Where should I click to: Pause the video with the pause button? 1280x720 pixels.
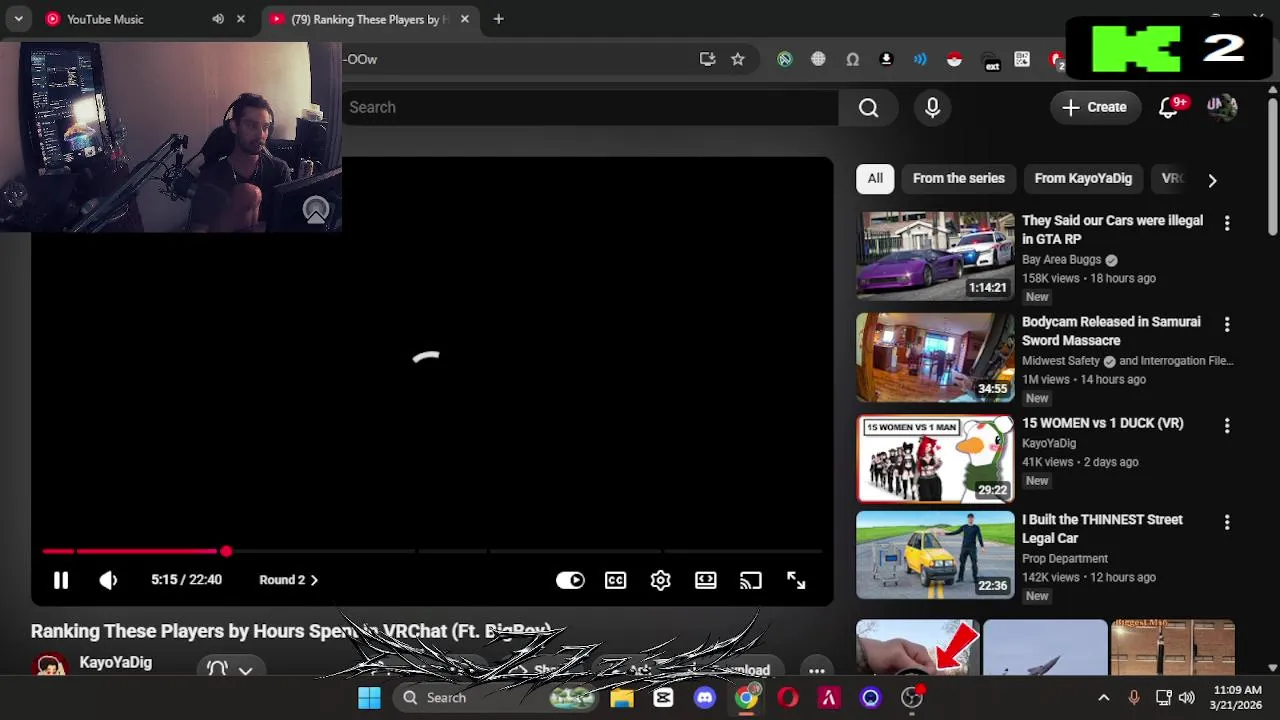(x=60, y=580)
